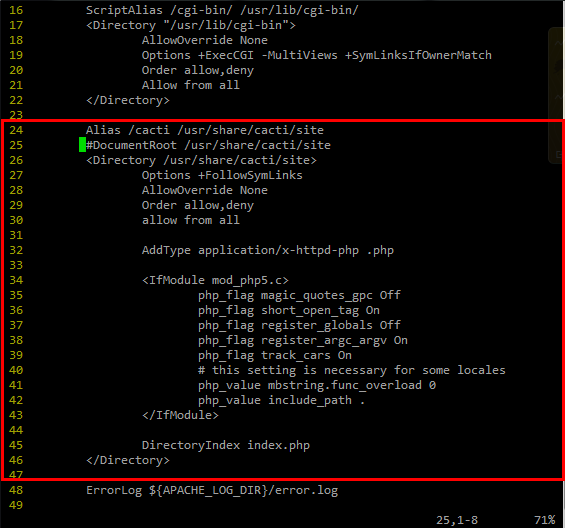Image resolution: width=565 pixels, height=528 pixels.
Task: Click <Directory /usr/share/cacti/site> line
Action: click(201, 160)
